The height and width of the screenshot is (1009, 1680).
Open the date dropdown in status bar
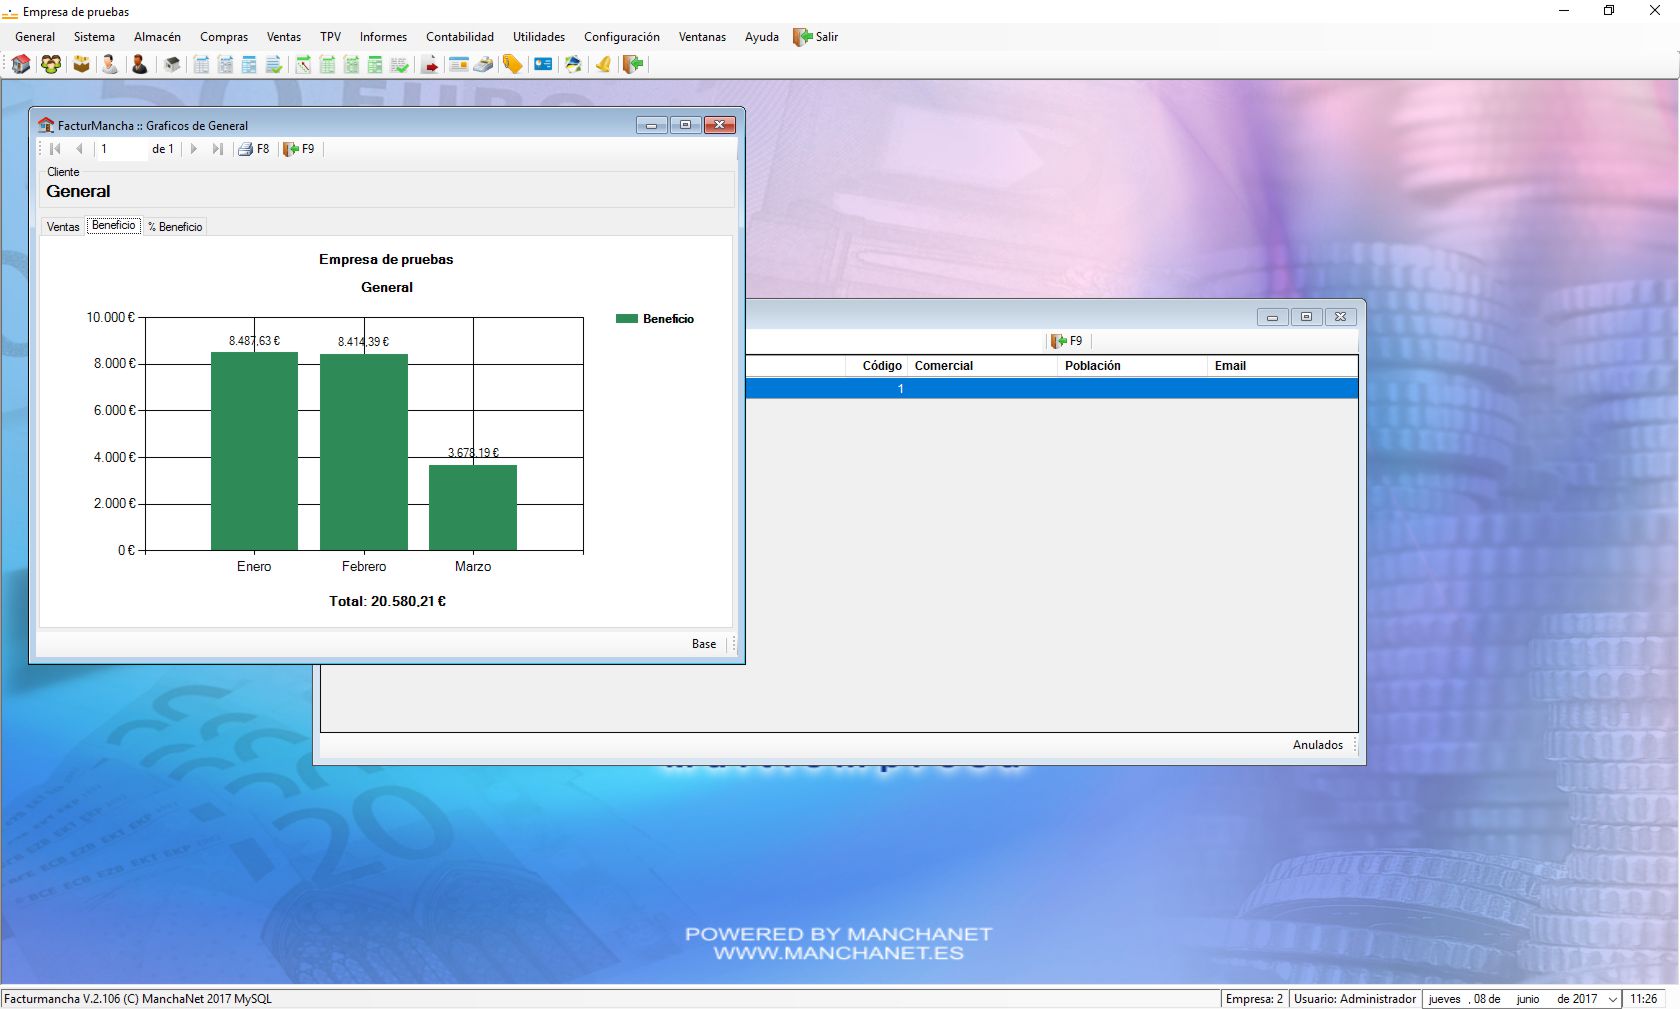pos(1612,999)
